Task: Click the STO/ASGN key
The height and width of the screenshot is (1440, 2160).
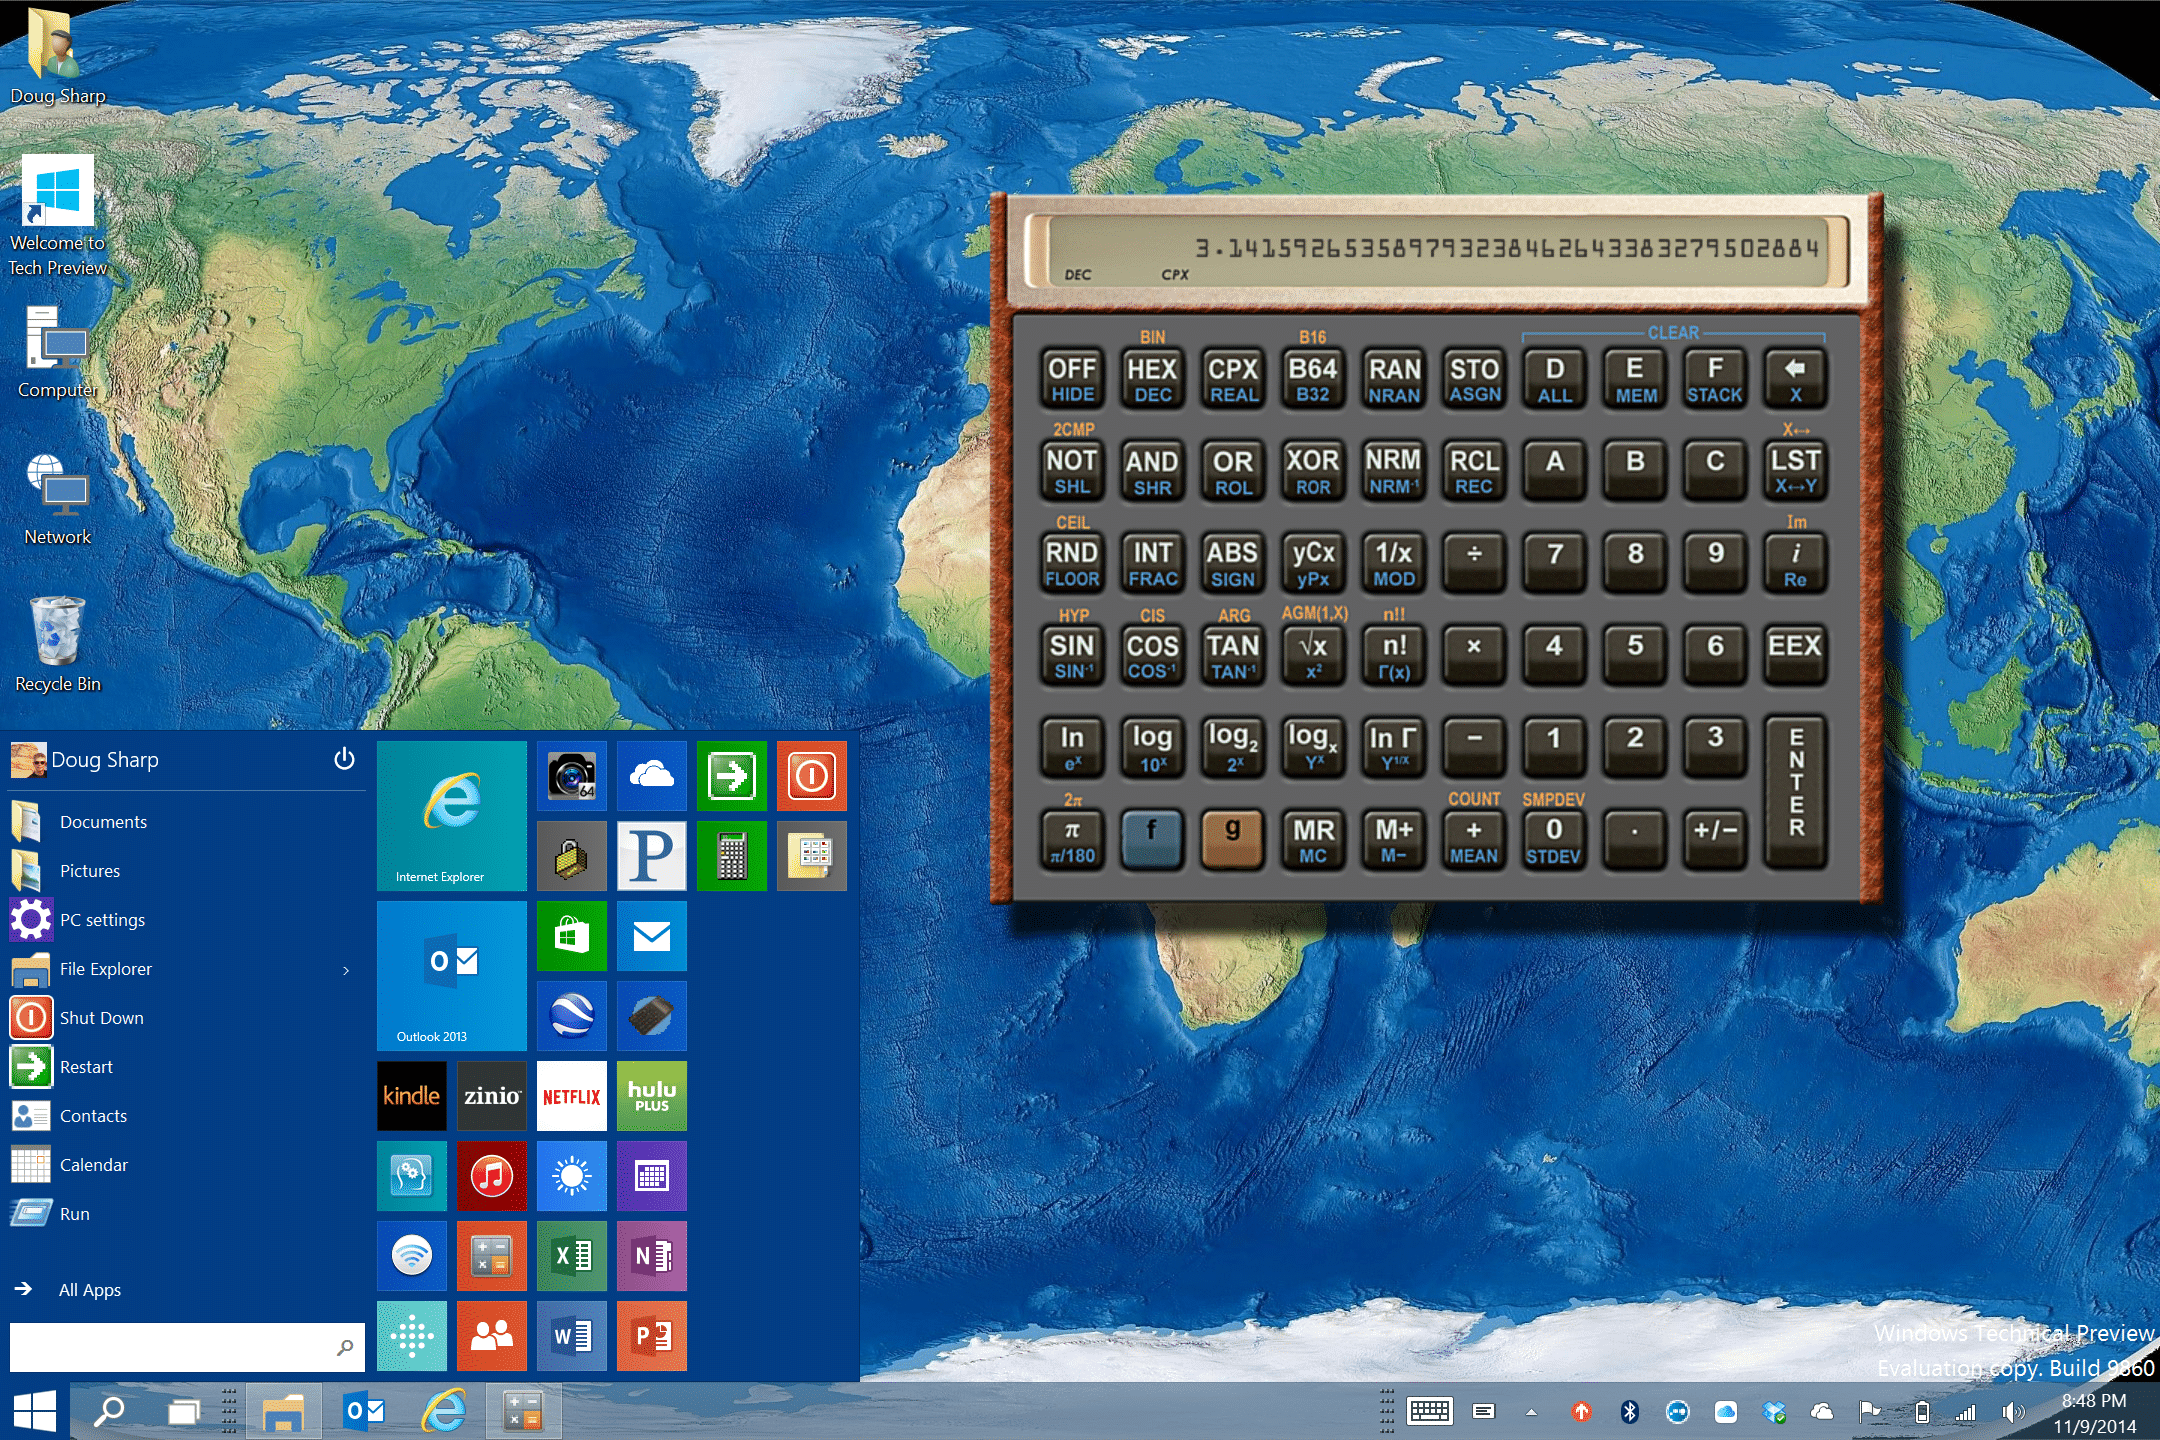Action: click(1474, 379)
